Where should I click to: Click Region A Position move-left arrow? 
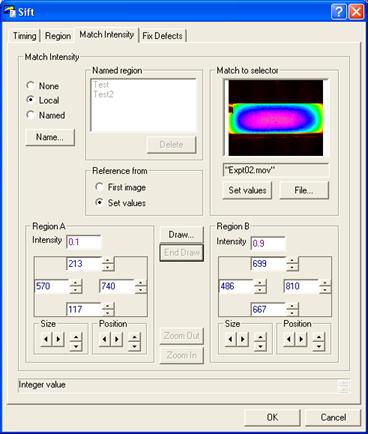105,339
